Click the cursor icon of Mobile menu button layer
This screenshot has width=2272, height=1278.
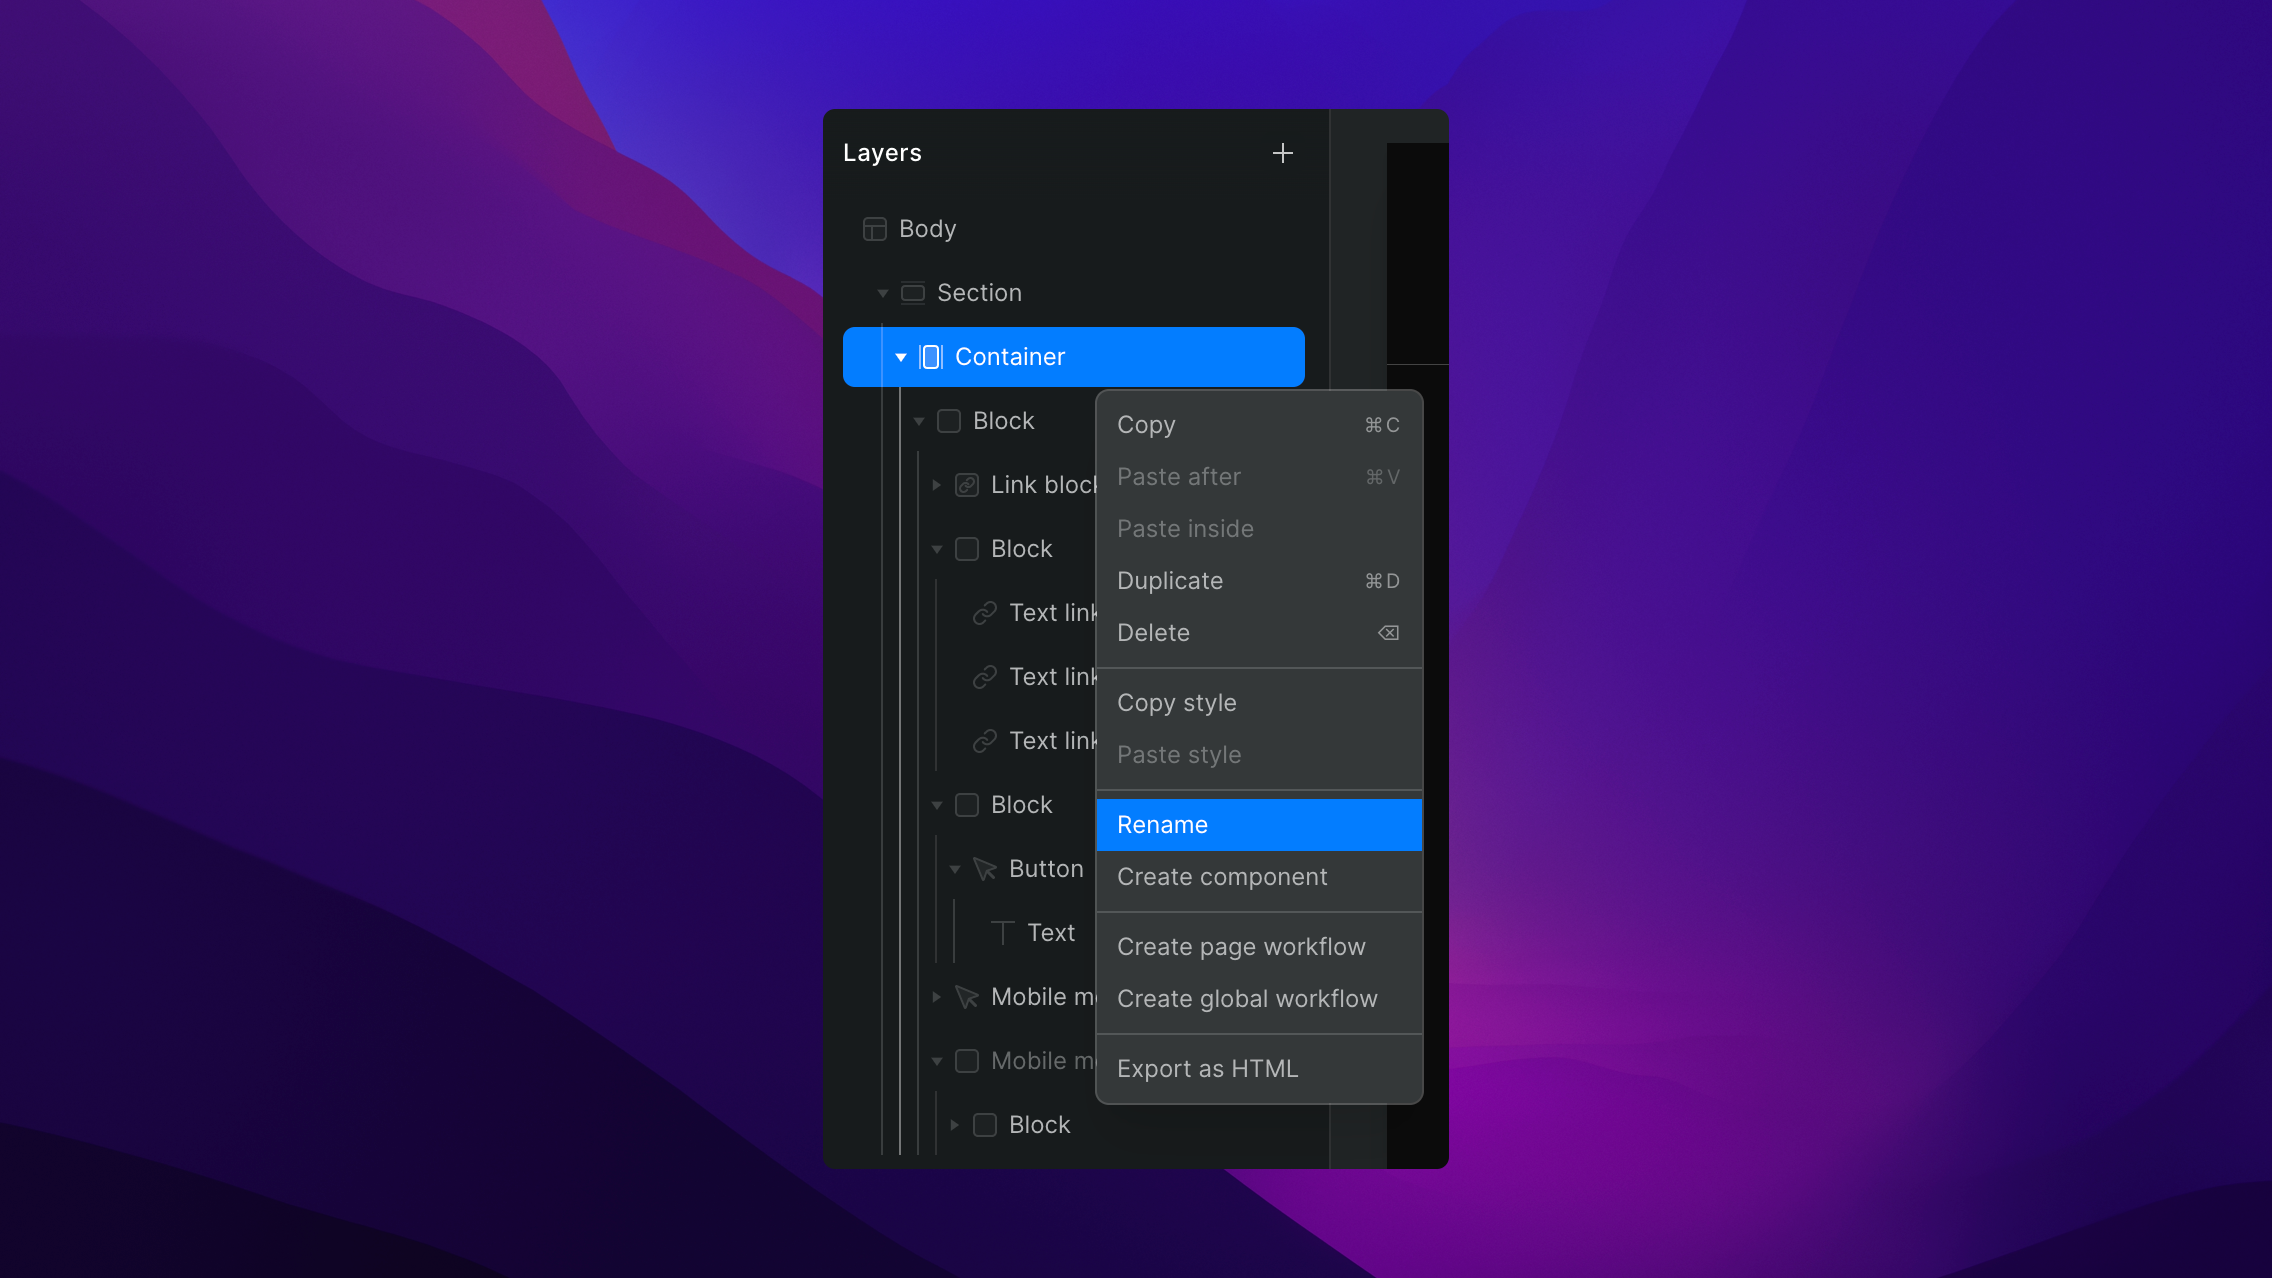pos(967,997)
